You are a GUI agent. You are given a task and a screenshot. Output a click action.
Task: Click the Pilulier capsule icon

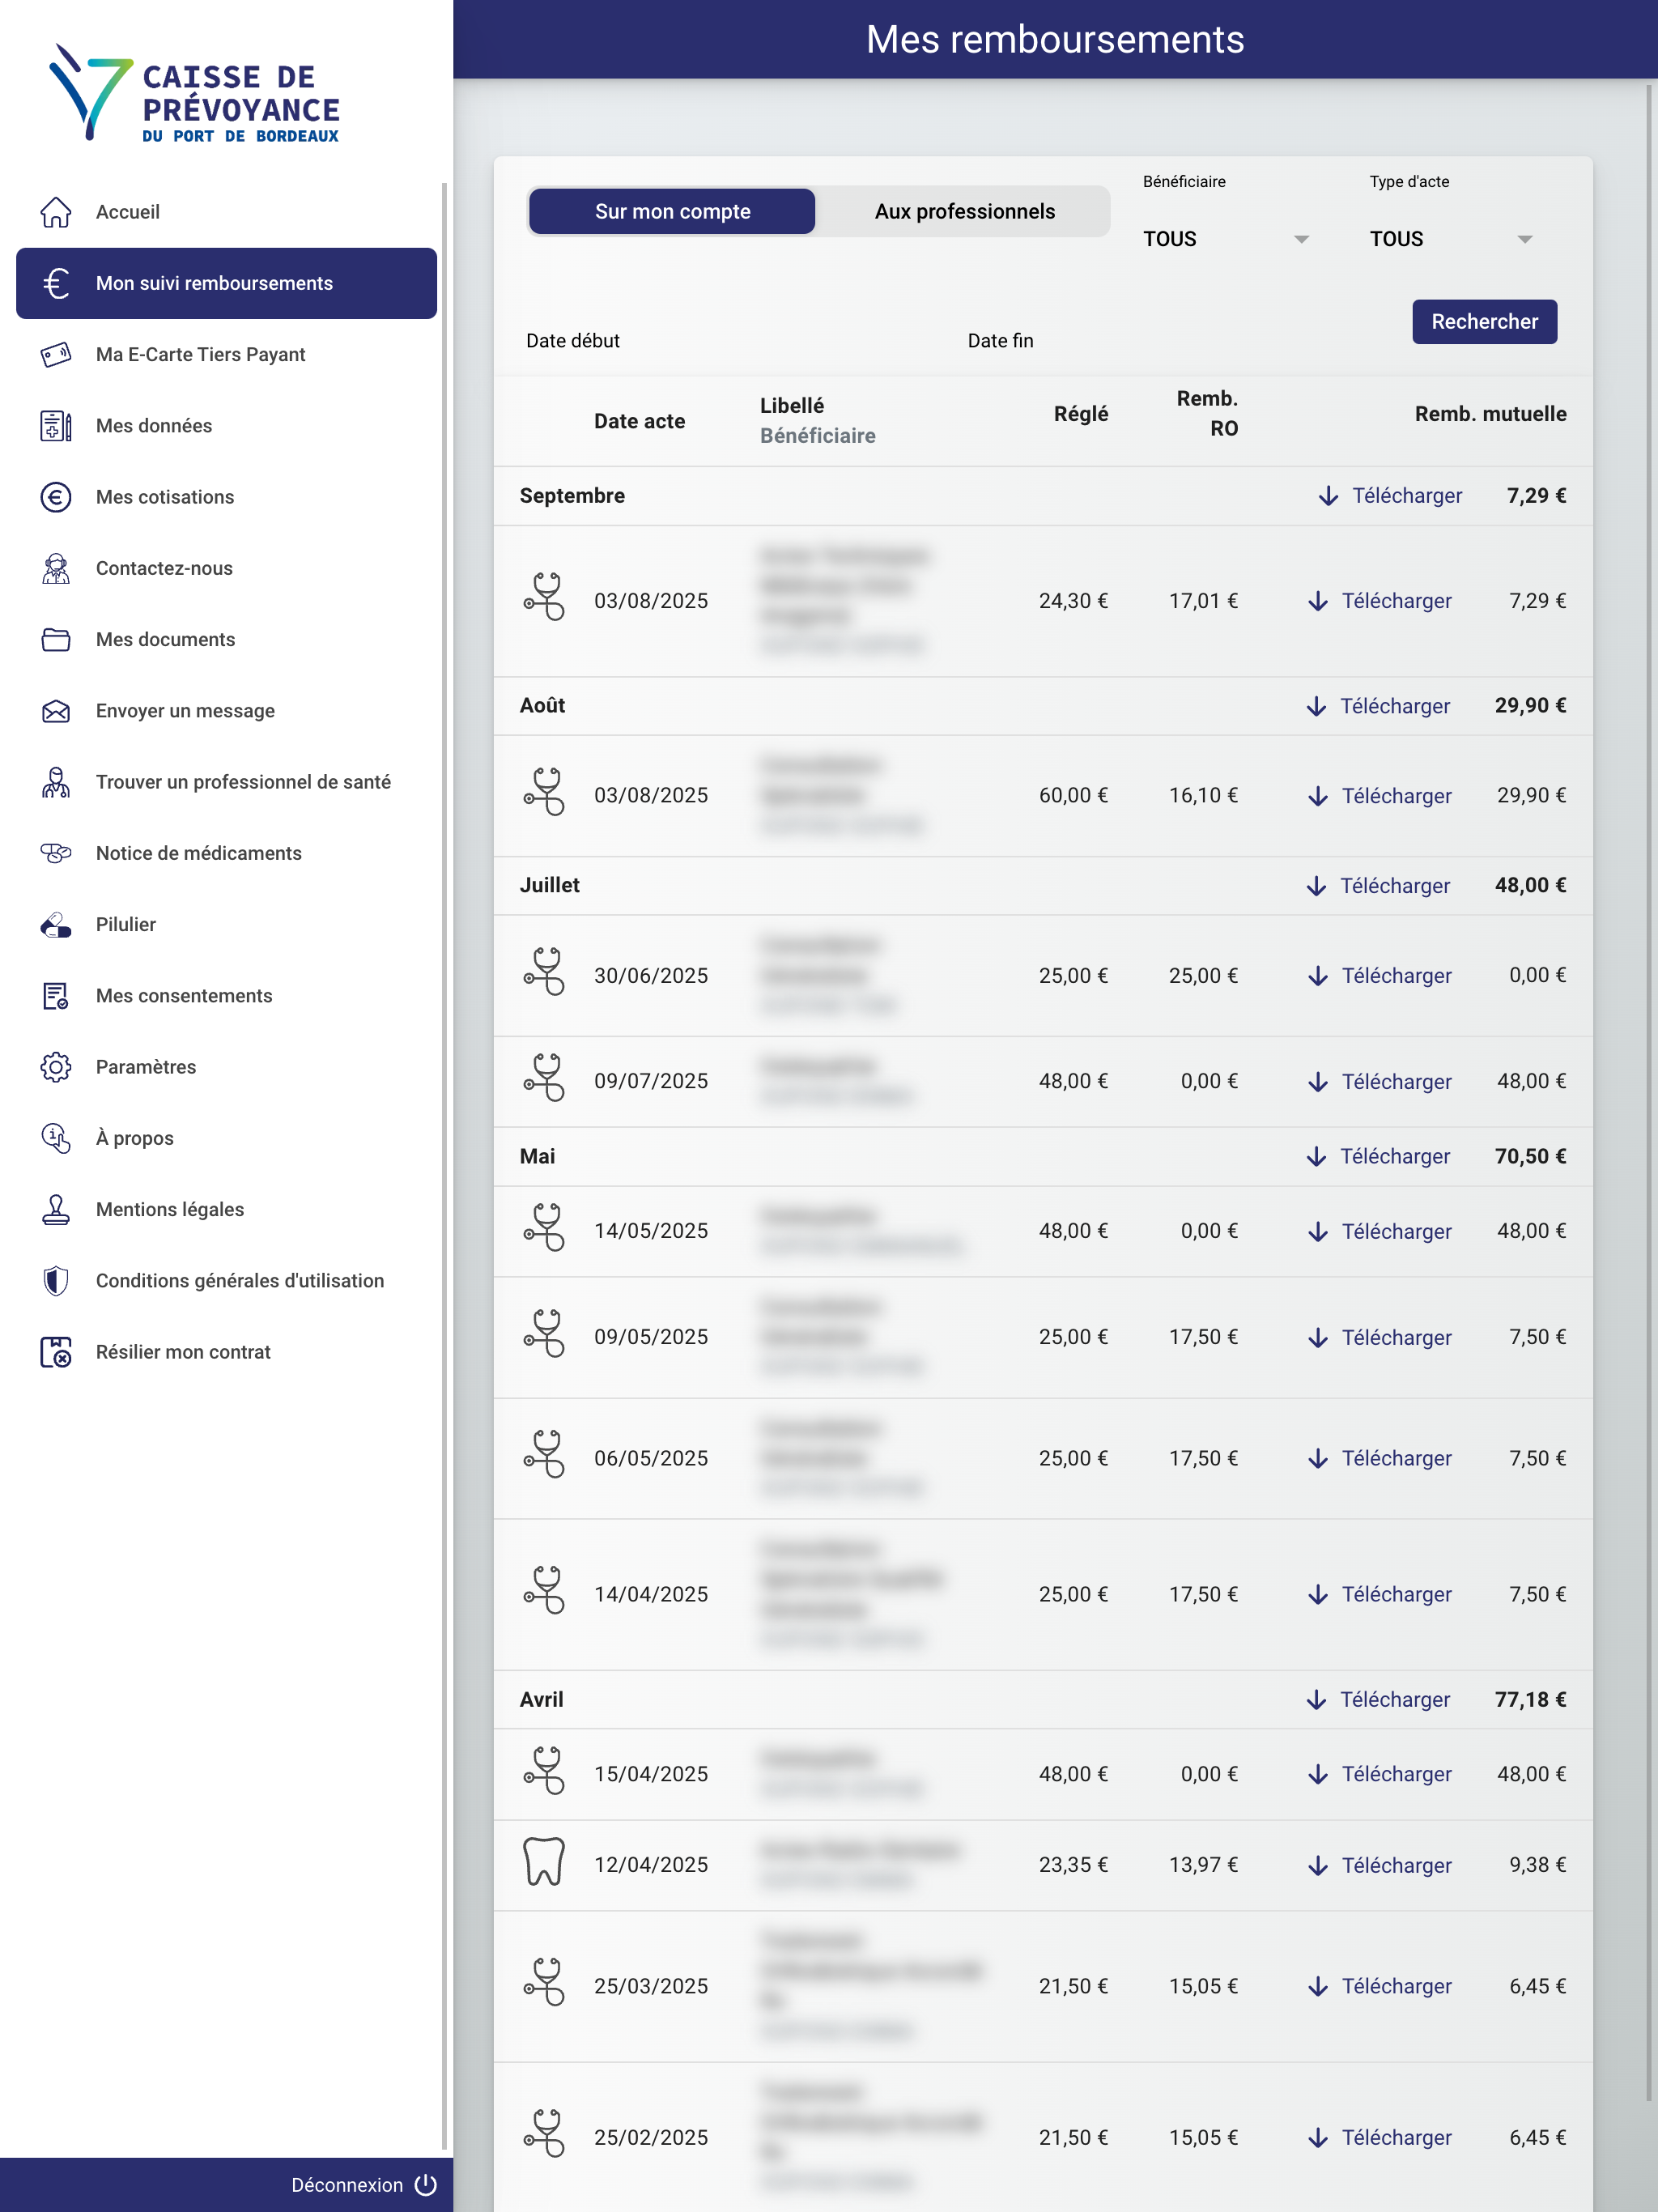click(x=56, y=925)
